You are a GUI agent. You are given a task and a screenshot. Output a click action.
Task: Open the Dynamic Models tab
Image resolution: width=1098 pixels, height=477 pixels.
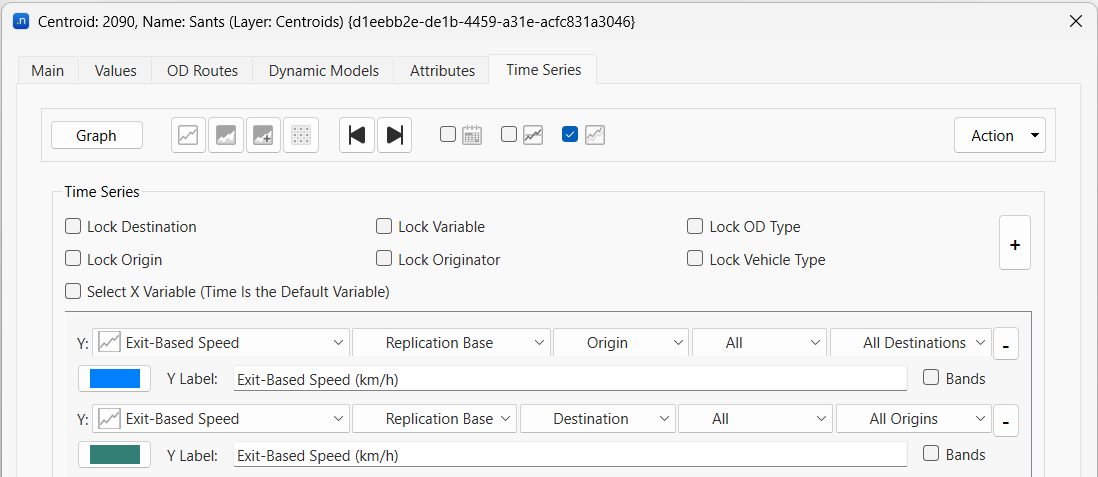pos(324,70)
